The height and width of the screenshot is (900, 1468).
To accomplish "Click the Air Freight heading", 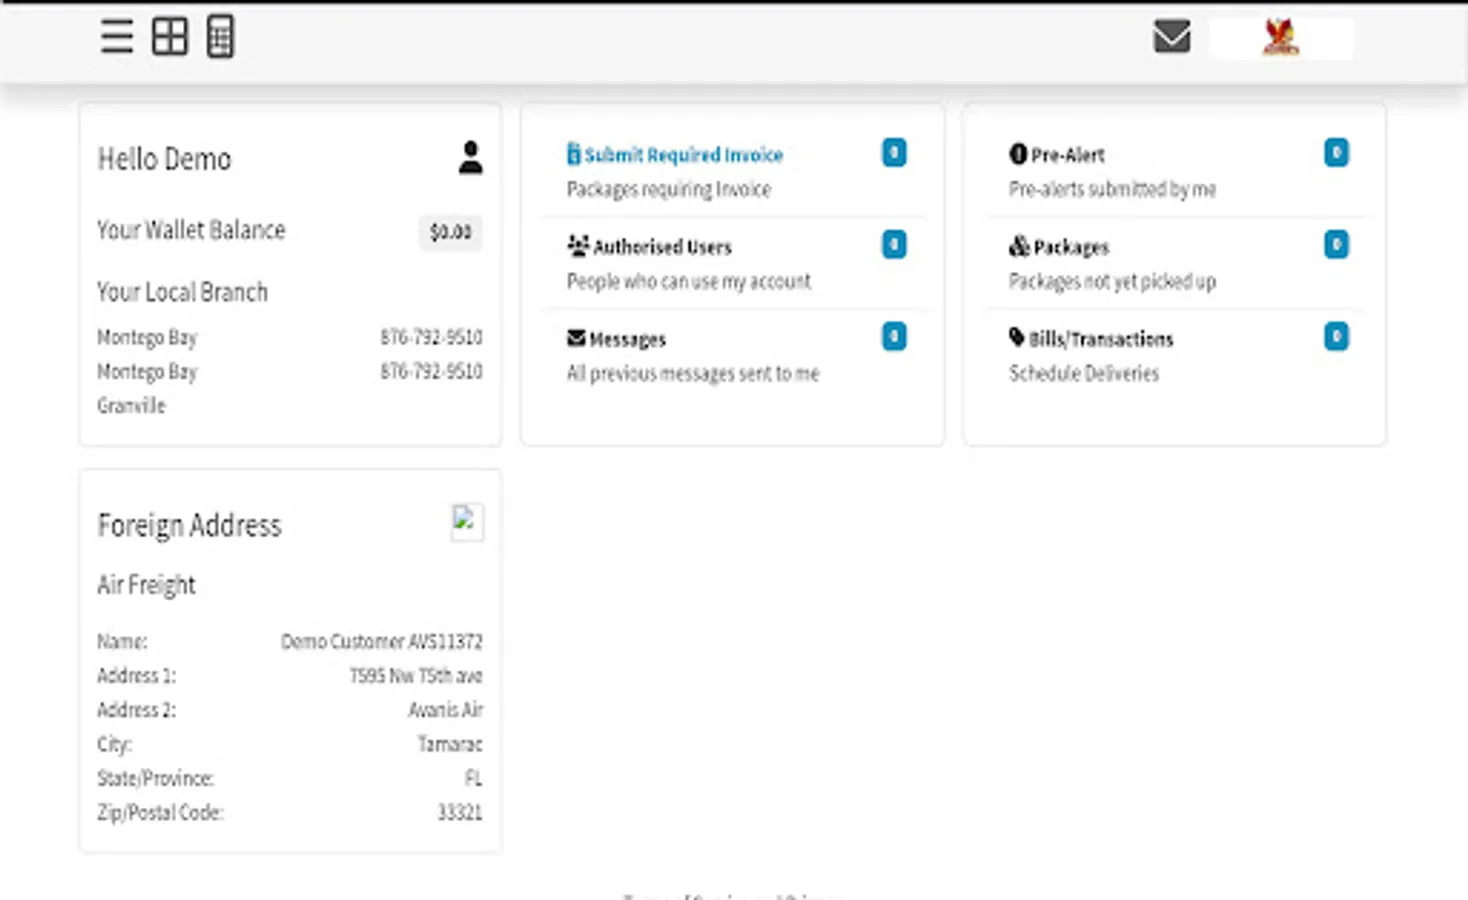I will click(x=146, y=585).
